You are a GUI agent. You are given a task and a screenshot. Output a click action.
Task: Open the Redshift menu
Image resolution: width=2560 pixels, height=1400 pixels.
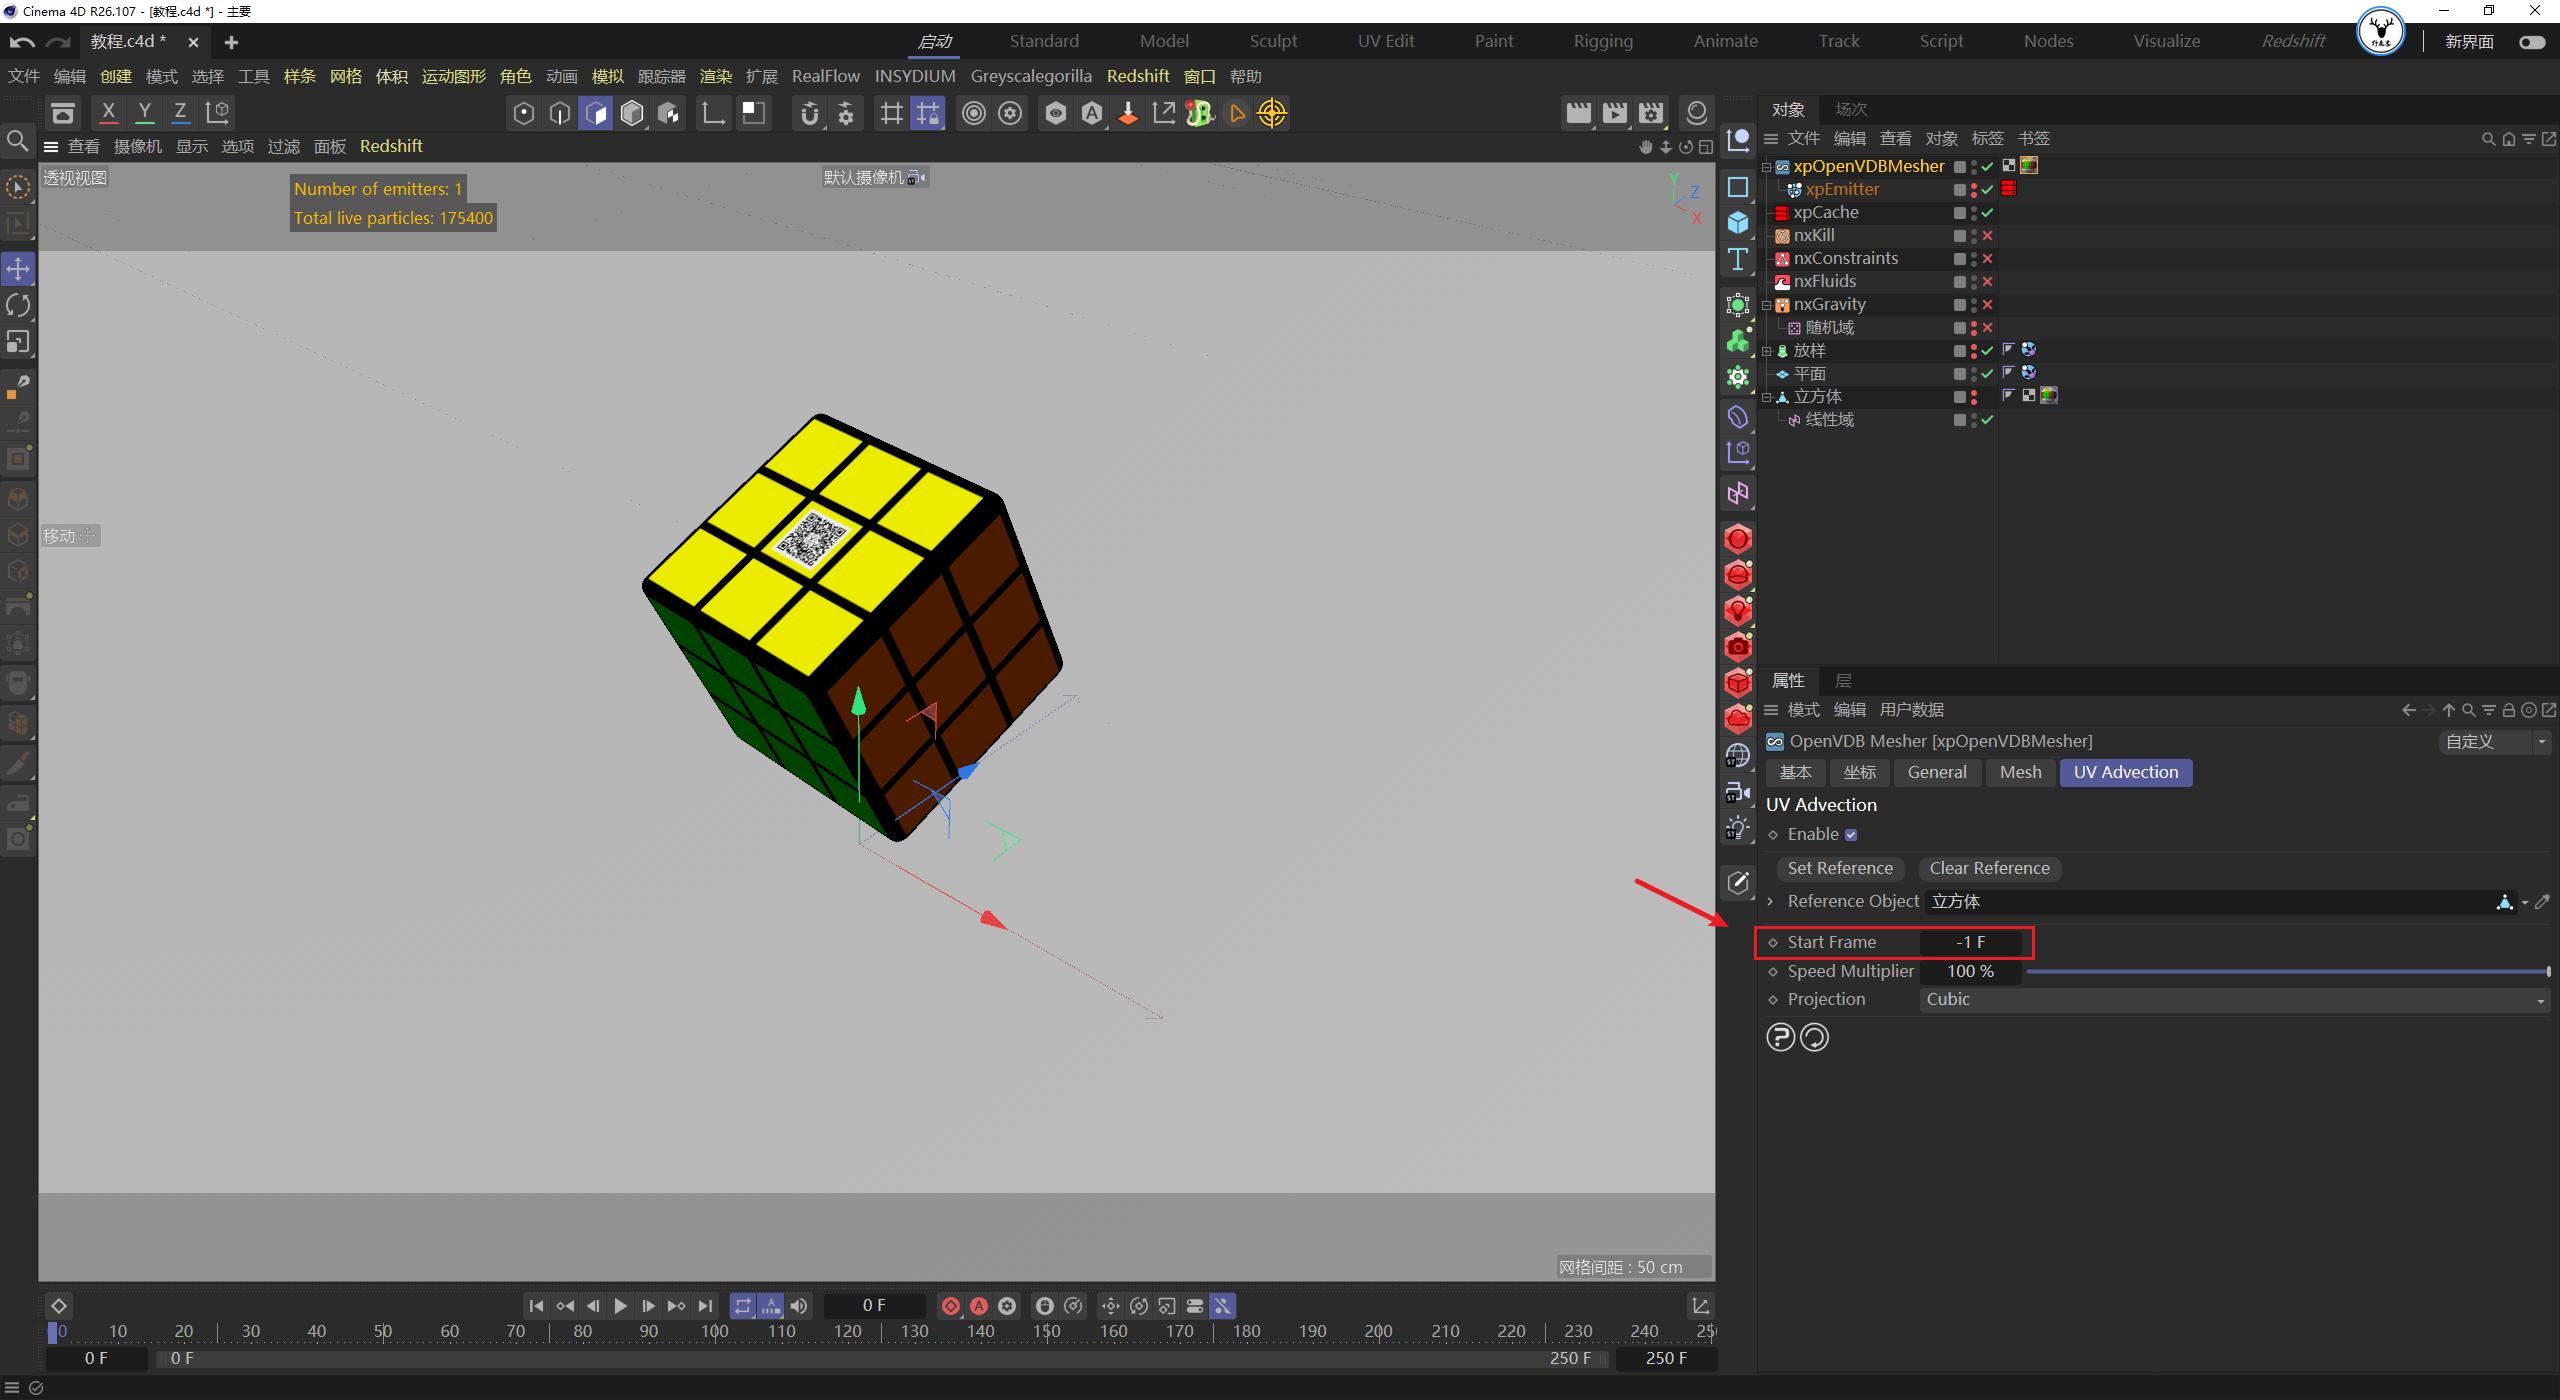point(1138,76)
